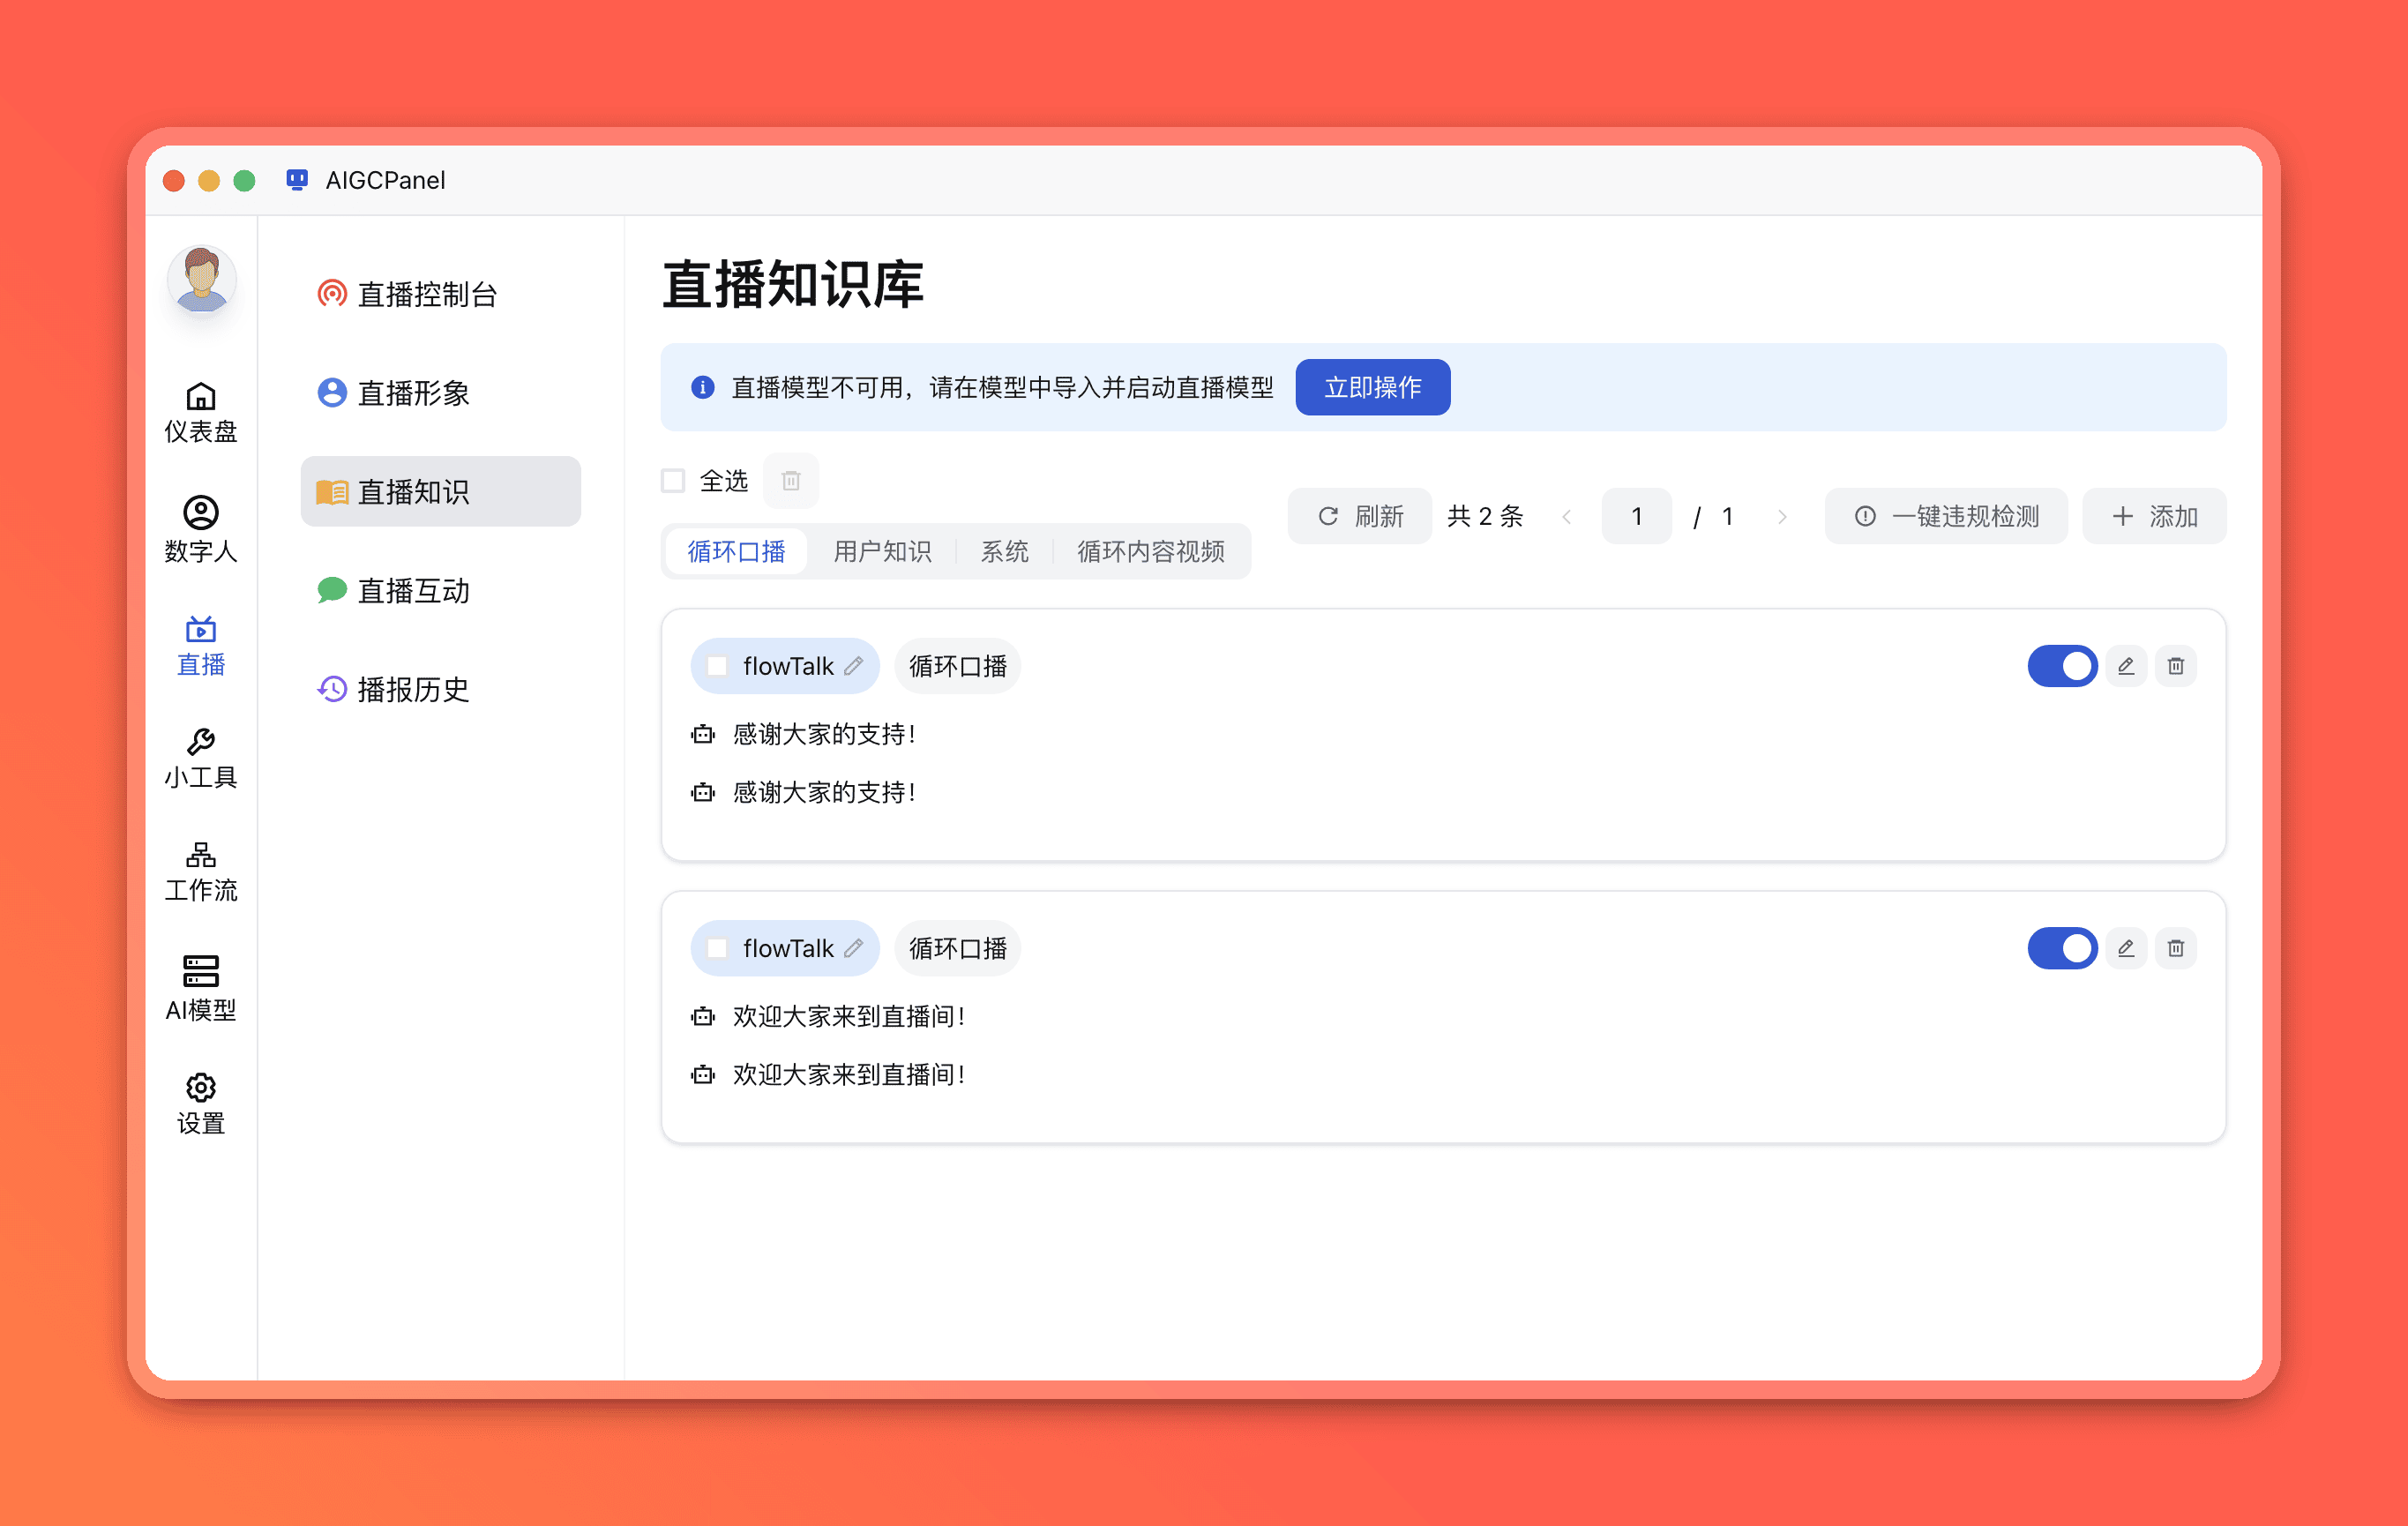Check the flowTalk checkbox in 感谢大家的支持 card
The height and width of the screenshot is (1526, 2408).
pos(717,666)
